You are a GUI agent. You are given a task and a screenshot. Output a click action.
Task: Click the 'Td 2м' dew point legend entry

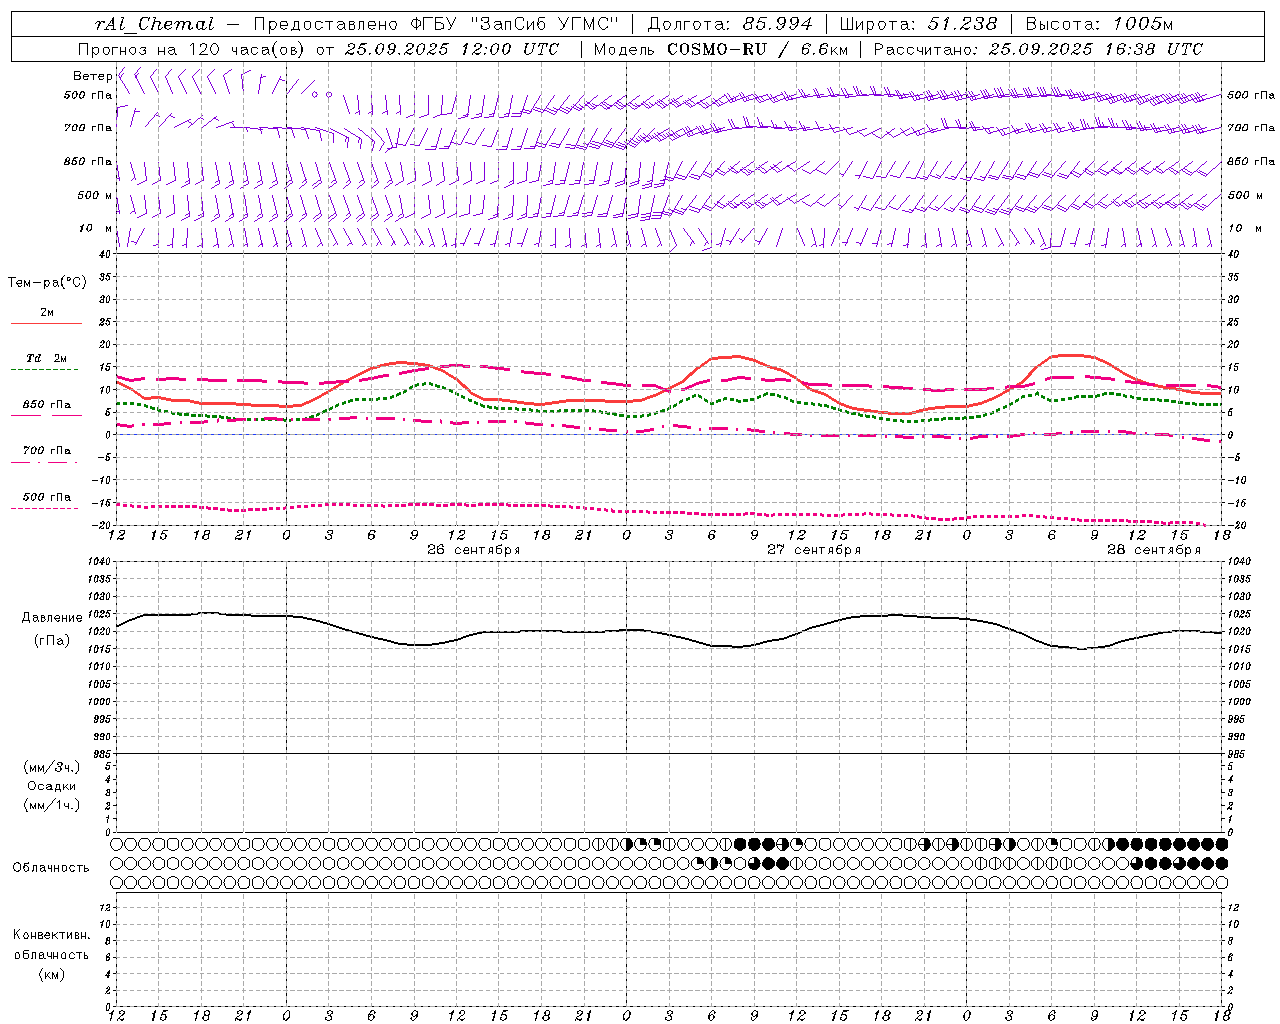point(47,358)
